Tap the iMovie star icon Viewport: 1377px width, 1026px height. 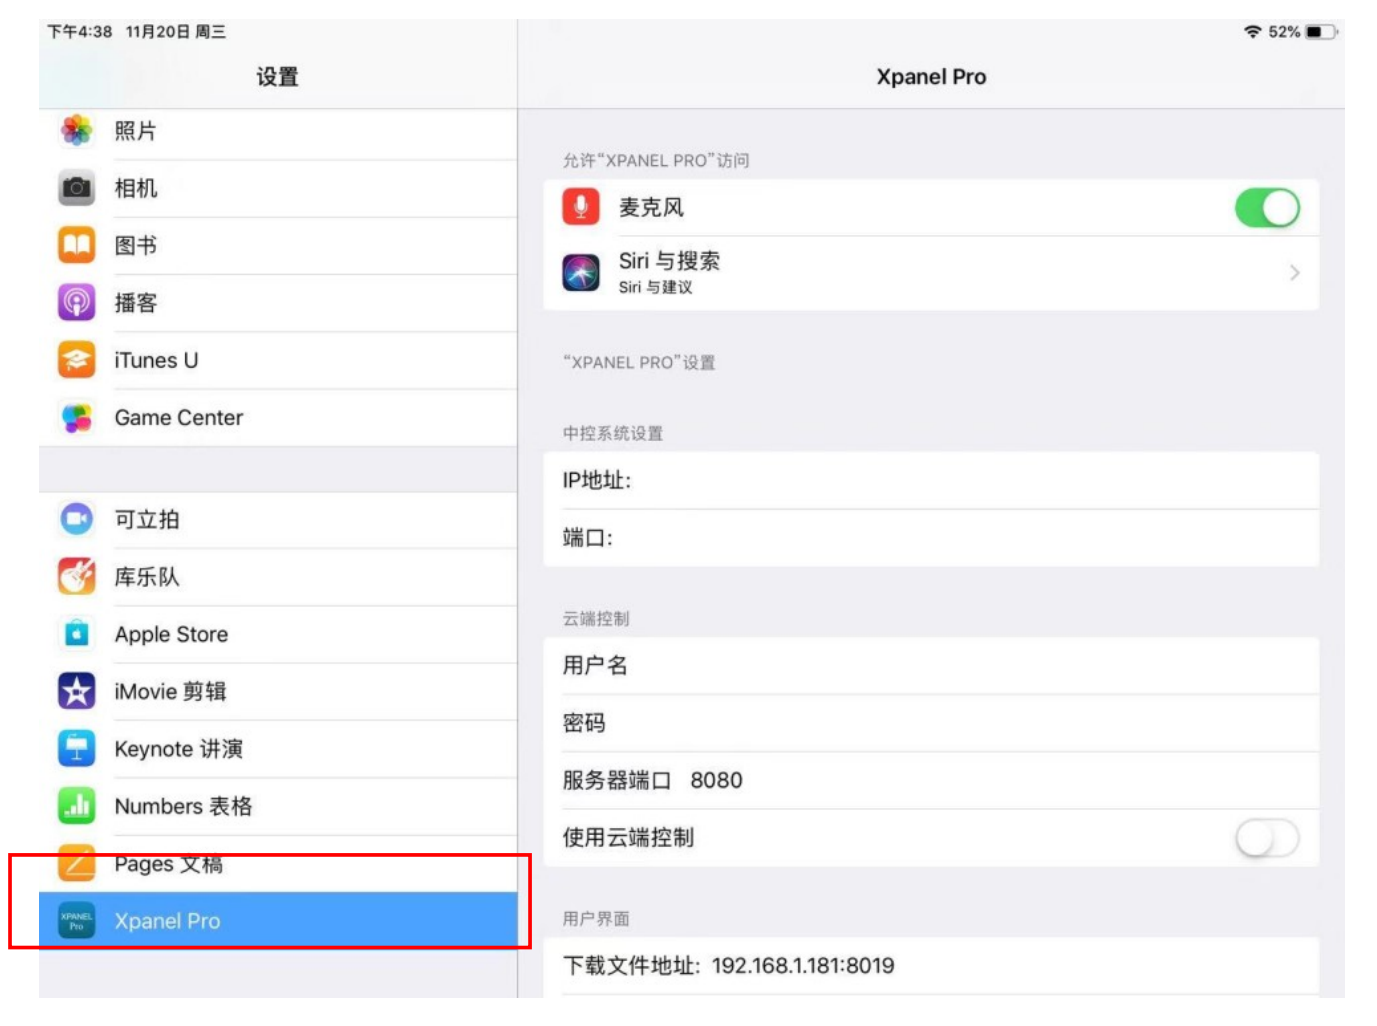77,691
